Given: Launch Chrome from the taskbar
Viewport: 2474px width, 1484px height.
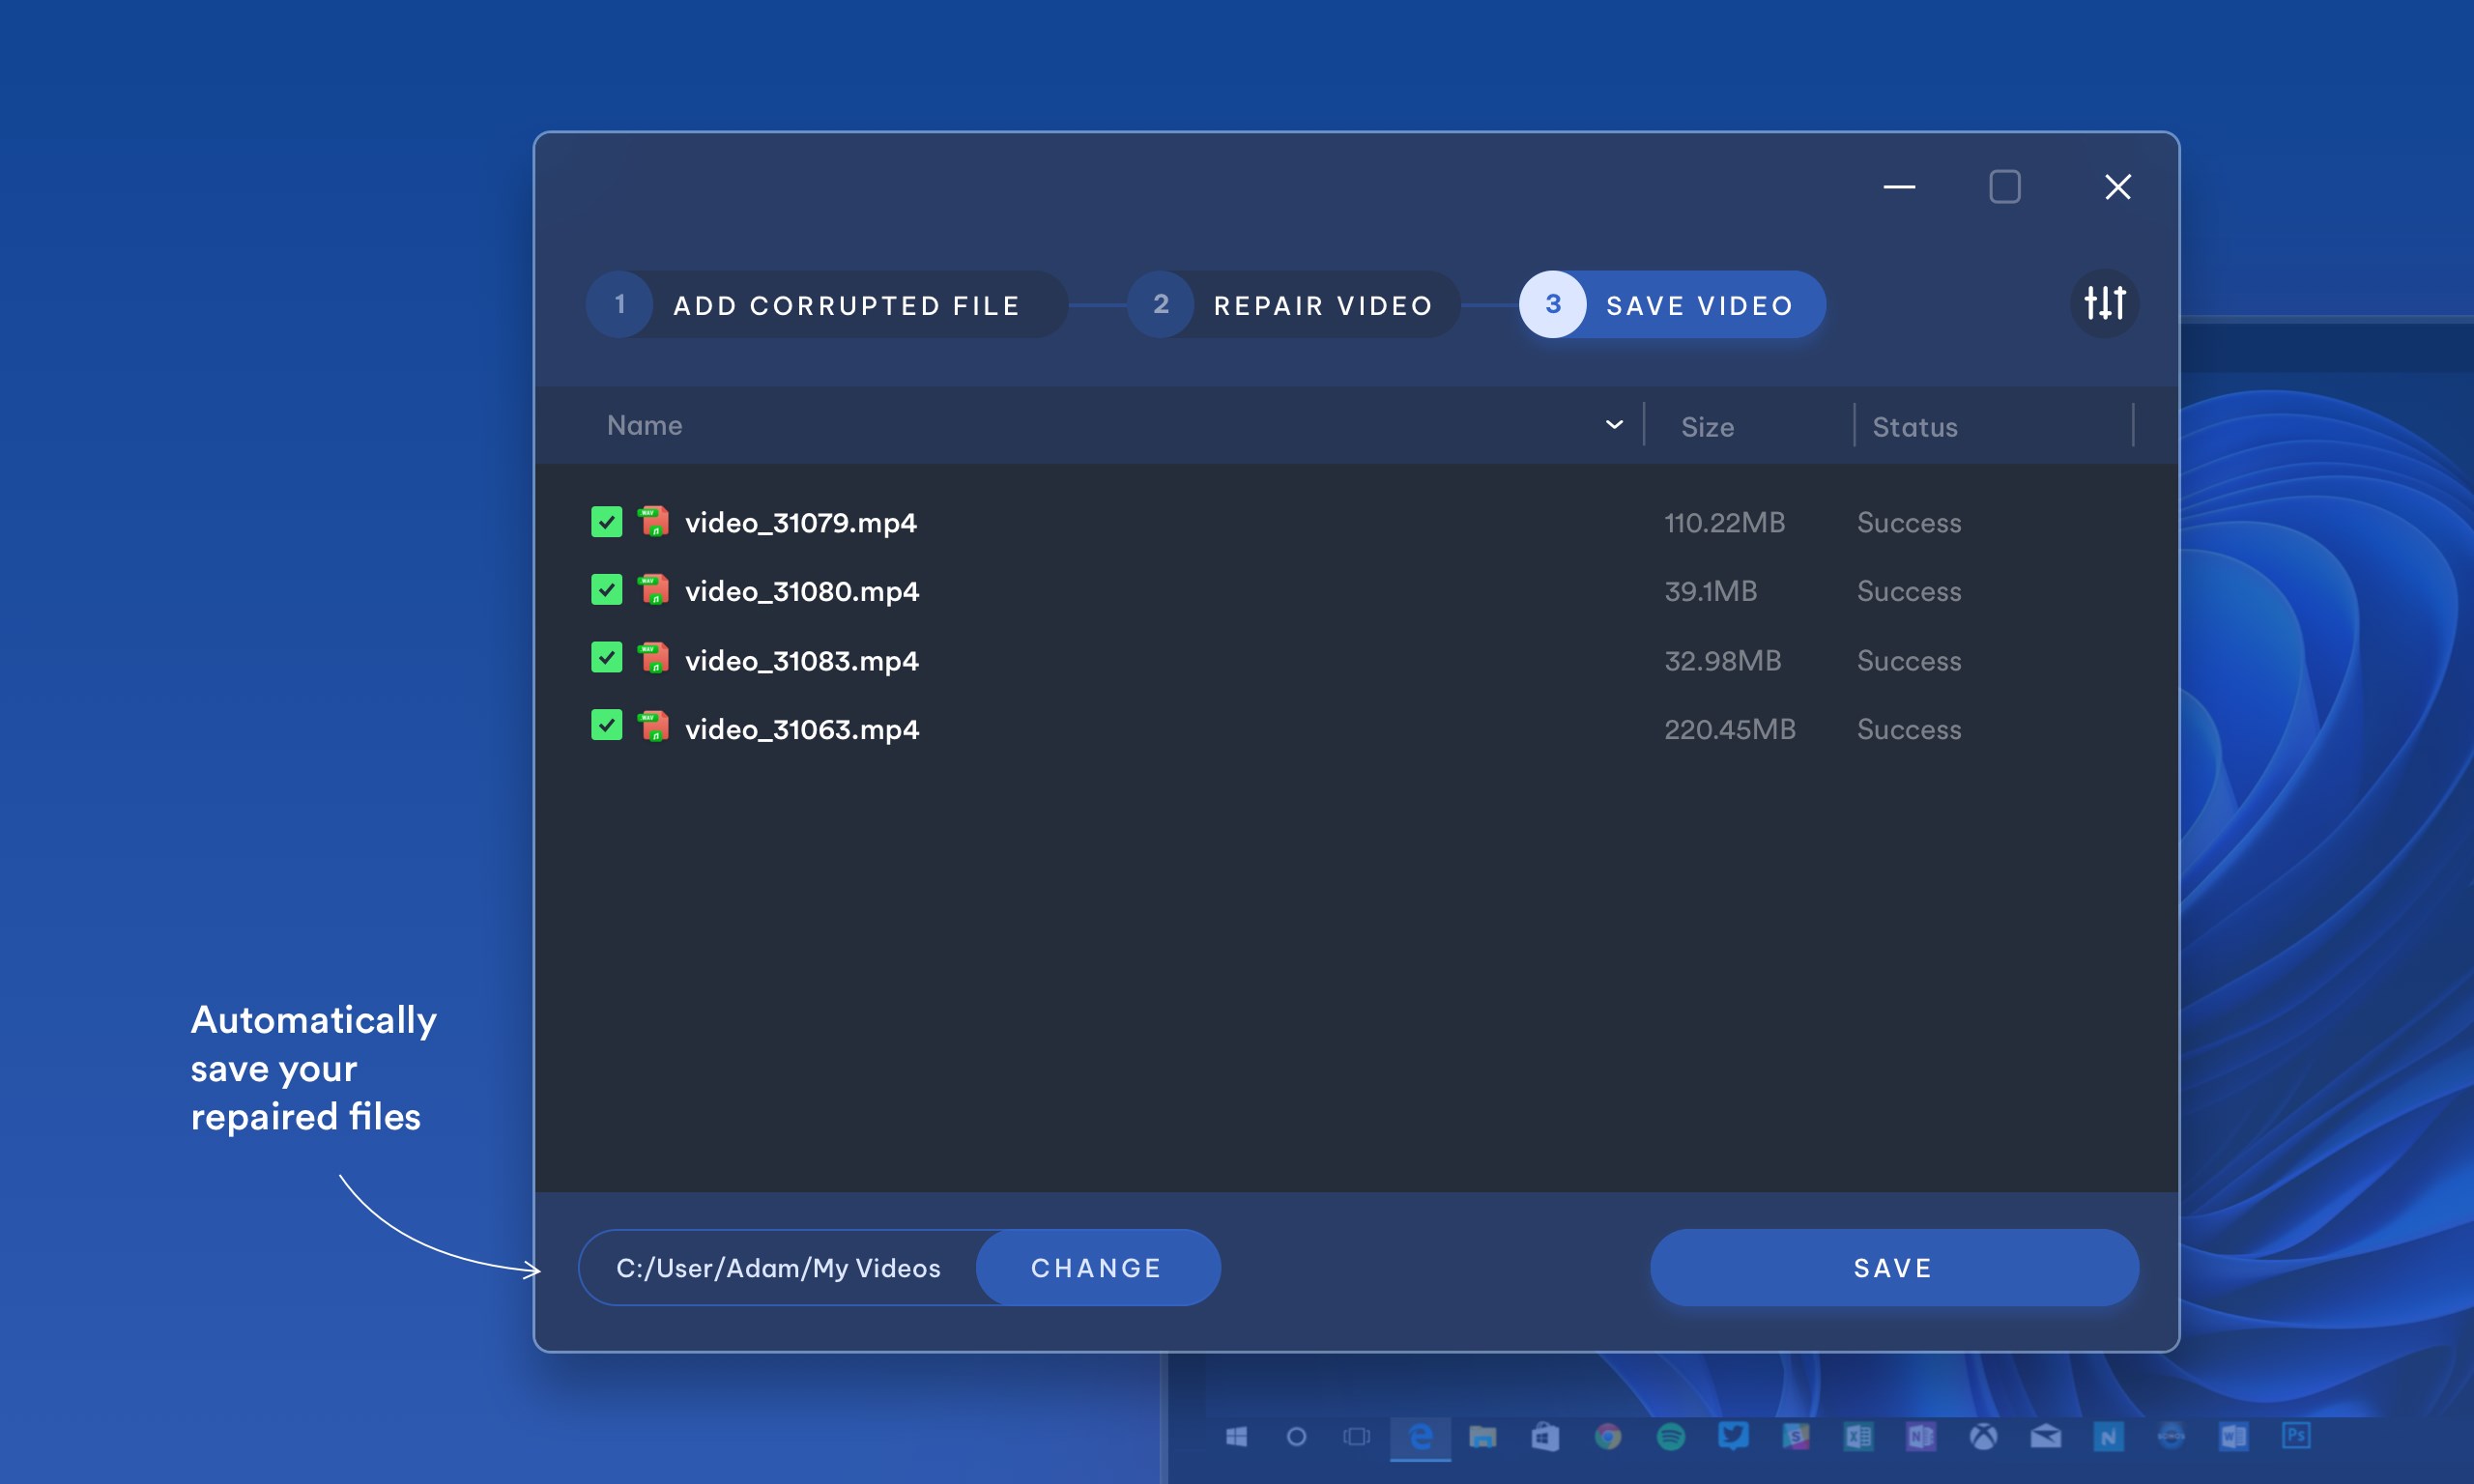Looking at the screenshot, I should pyautogui.click(x=1607, y=1437).
